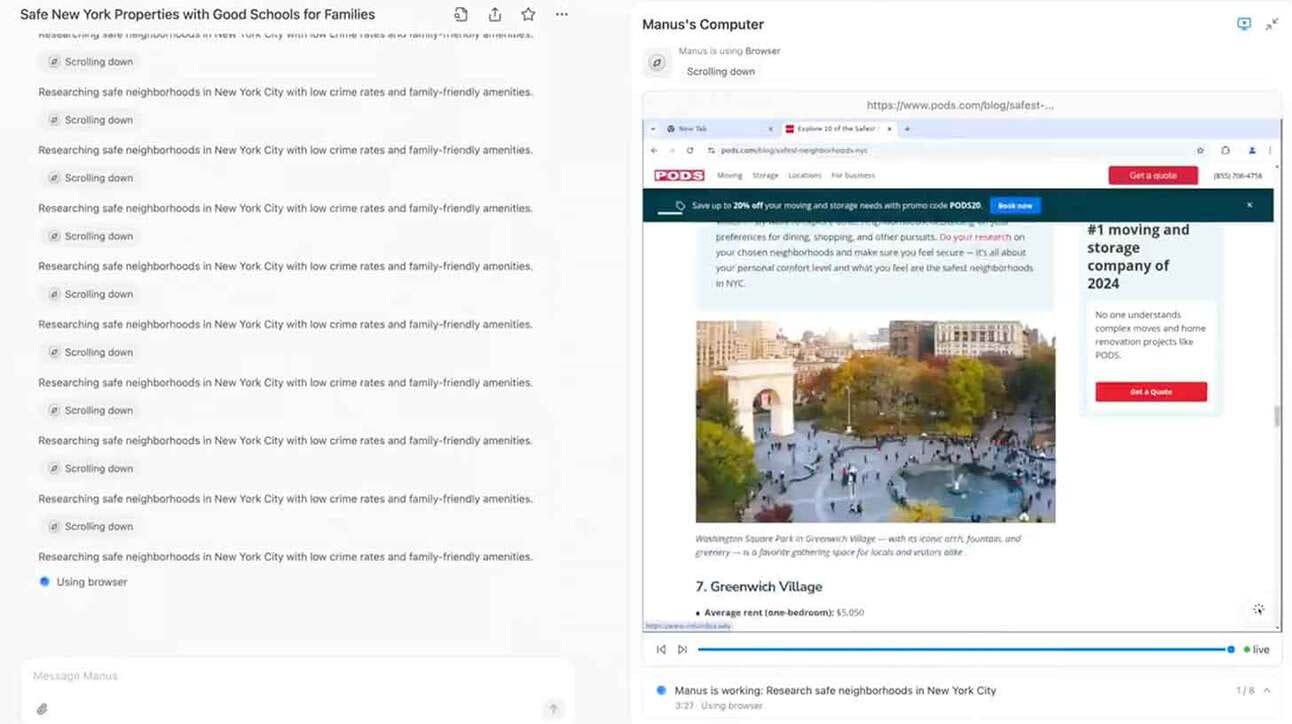Open the document view icon in header

pyautogui.click(x=461, y=15)
